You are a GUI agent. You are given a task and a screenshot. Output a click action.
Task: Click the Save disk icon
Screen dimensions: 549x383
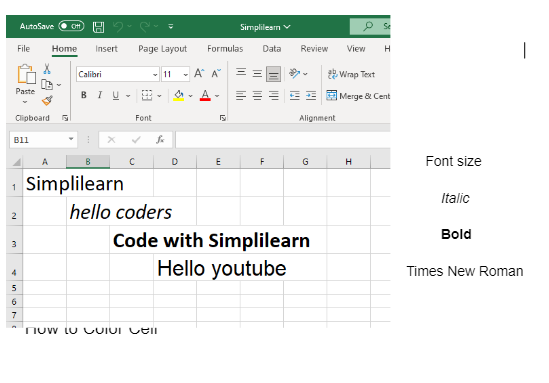98,27
